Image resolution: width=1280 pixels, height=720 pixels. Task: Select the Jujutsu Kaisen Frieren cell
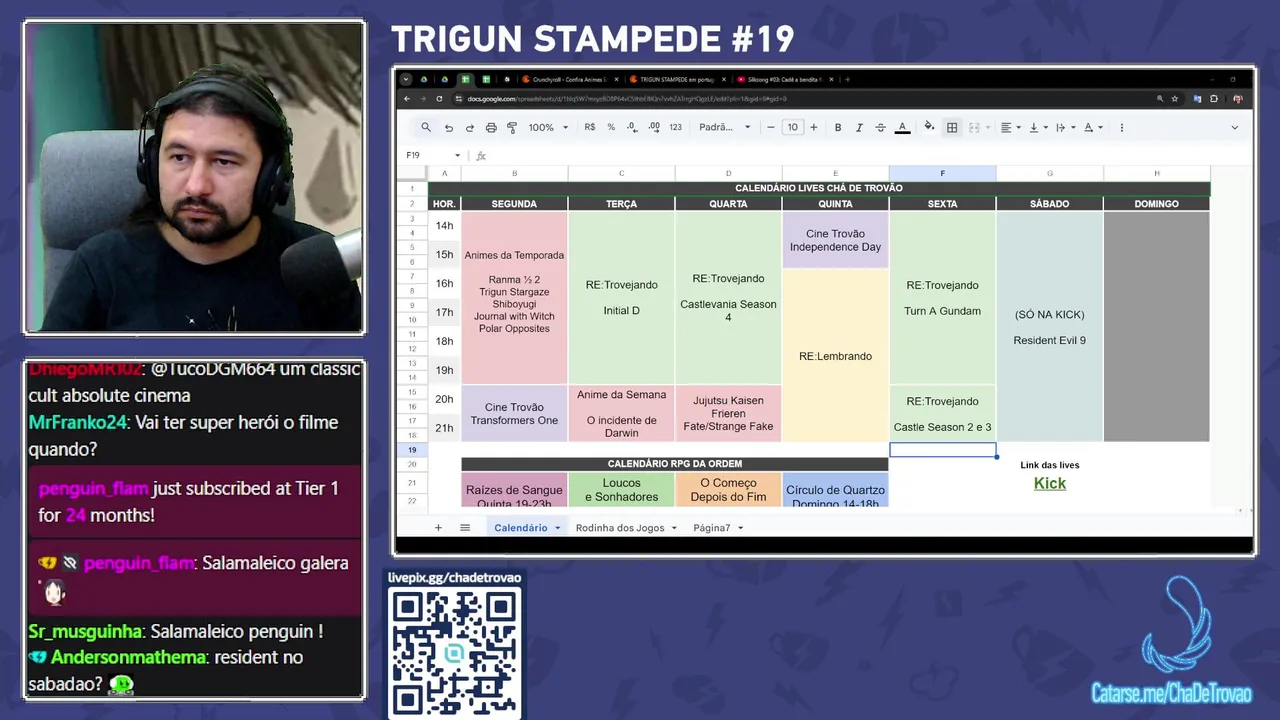(728, 414)
